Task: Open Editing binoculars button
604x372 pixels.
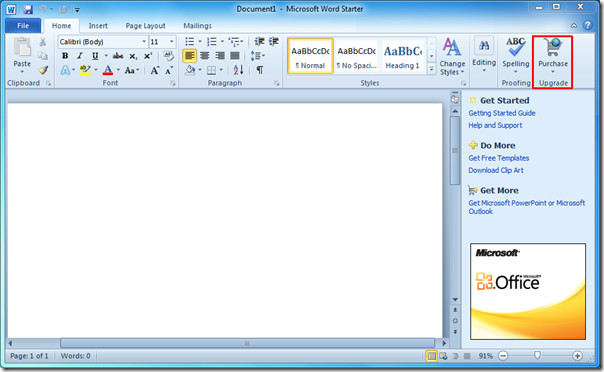Action: click(x=484, y=46)
